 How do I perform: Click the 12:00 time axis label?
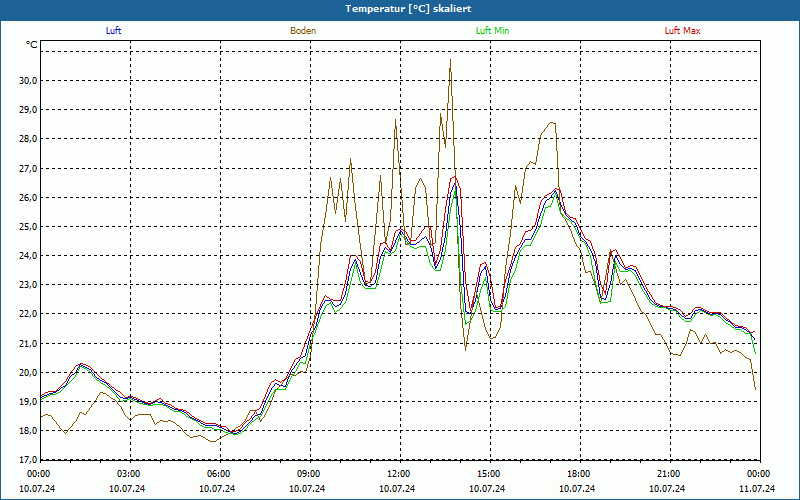(x=400, y=474)
